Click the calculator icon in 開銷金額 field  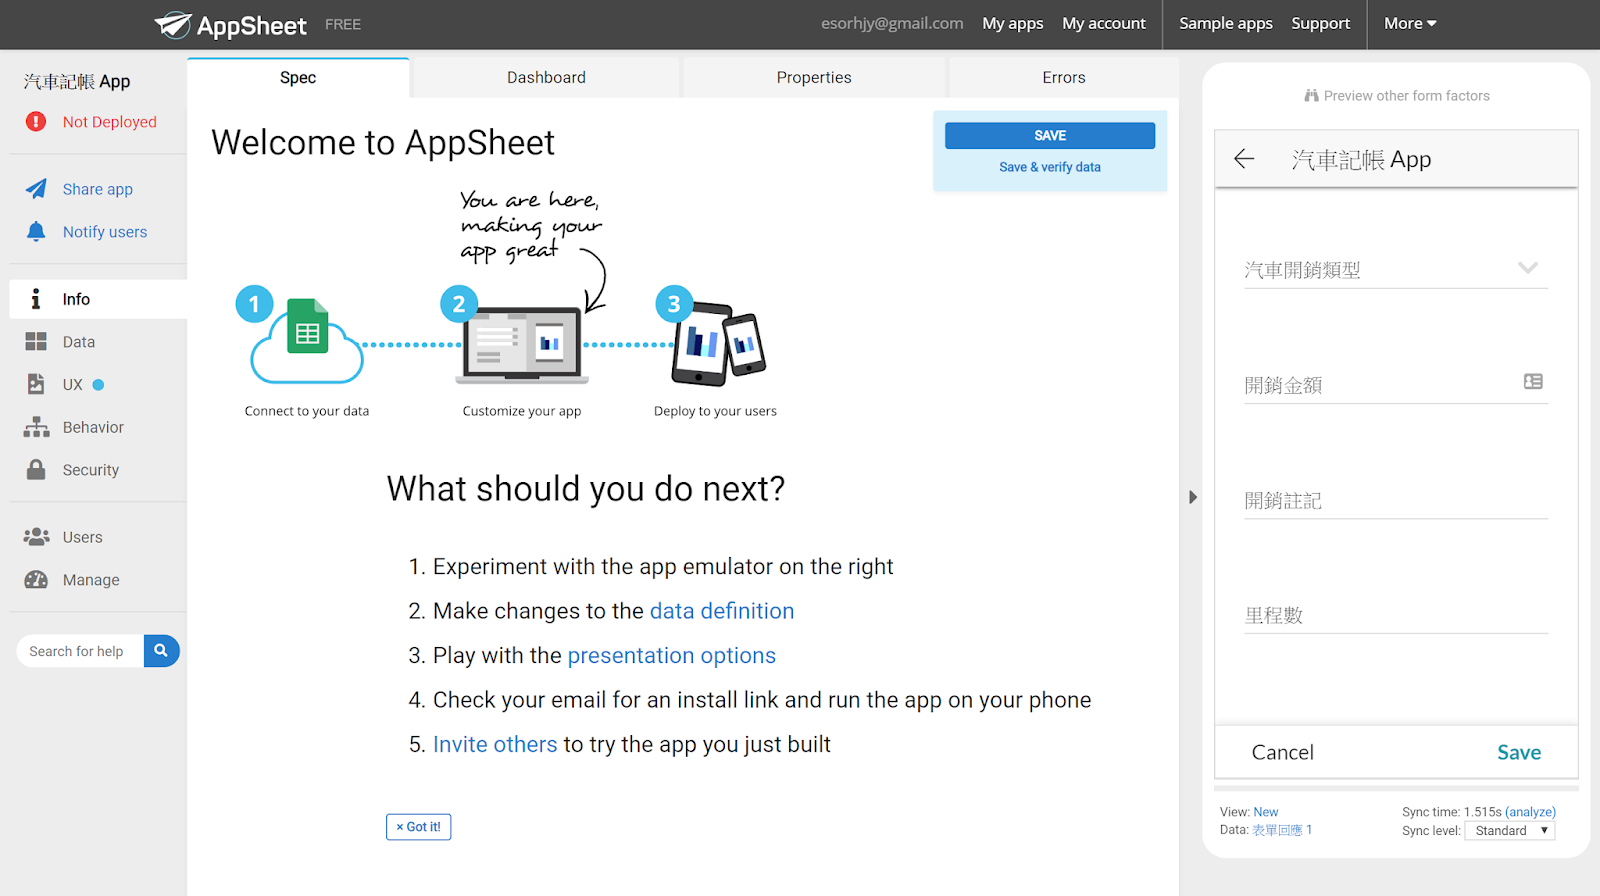point(1533,381)
